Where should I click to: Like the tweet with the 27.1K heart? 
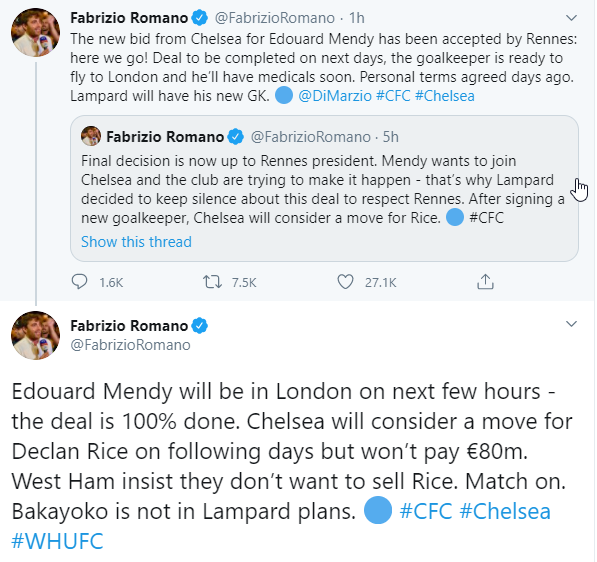click(345, 282)
